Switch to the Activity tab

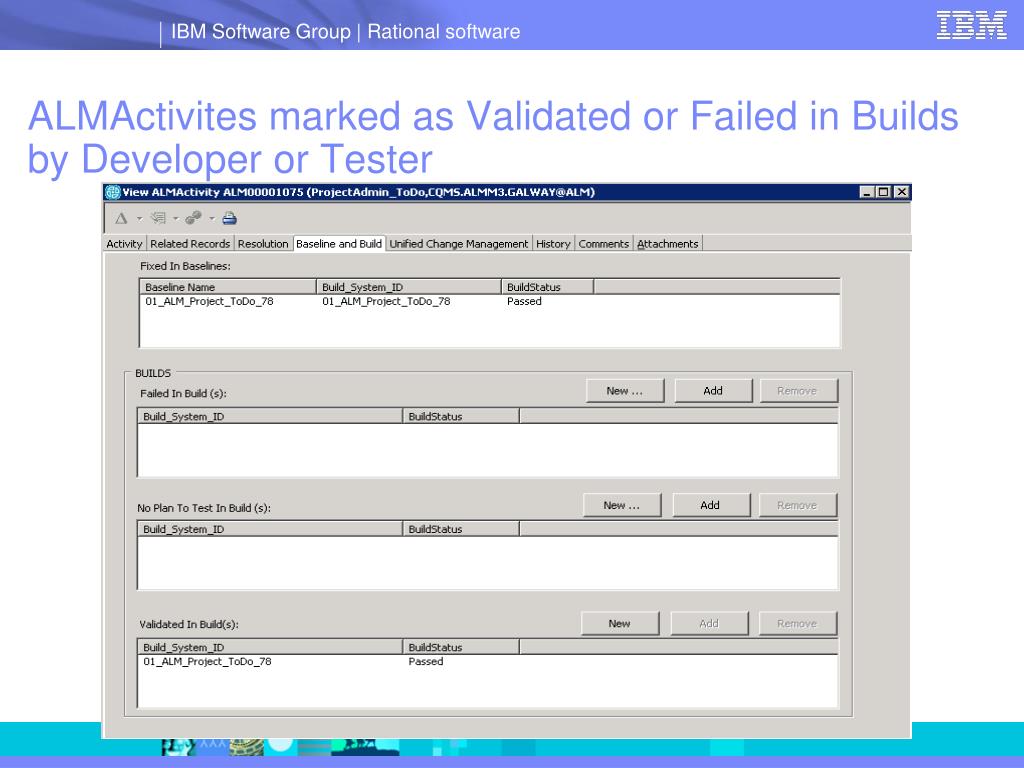124,244
